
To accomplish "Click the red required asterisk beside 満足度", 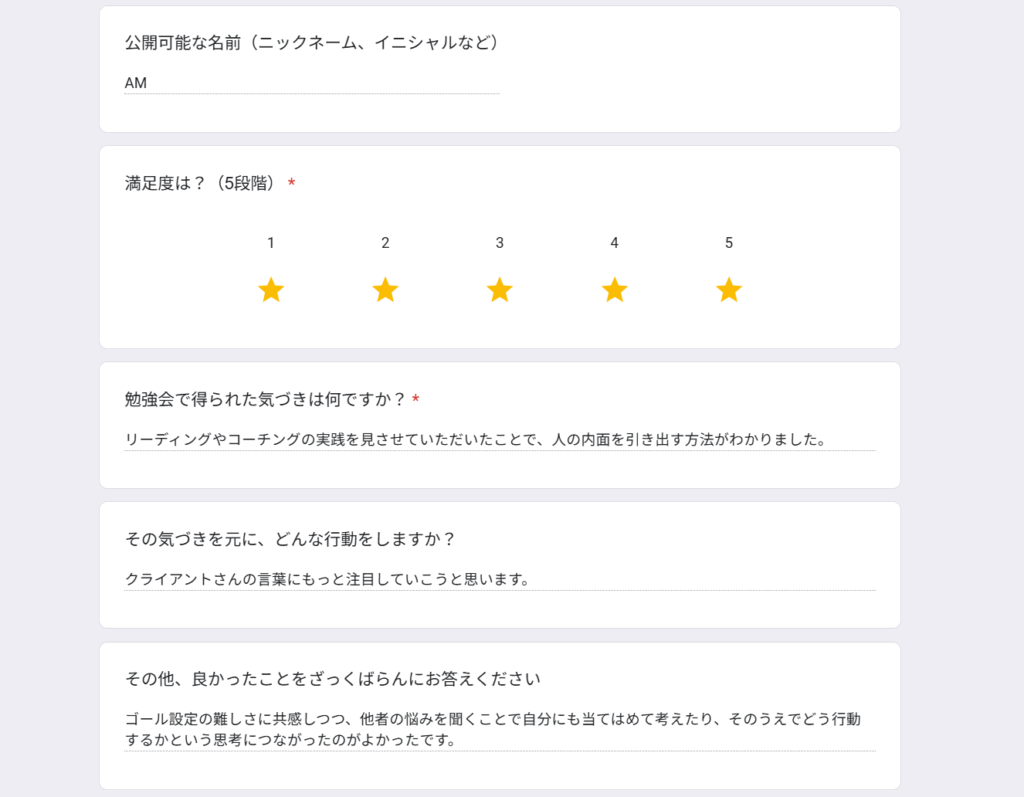I will tap(291, 183).
